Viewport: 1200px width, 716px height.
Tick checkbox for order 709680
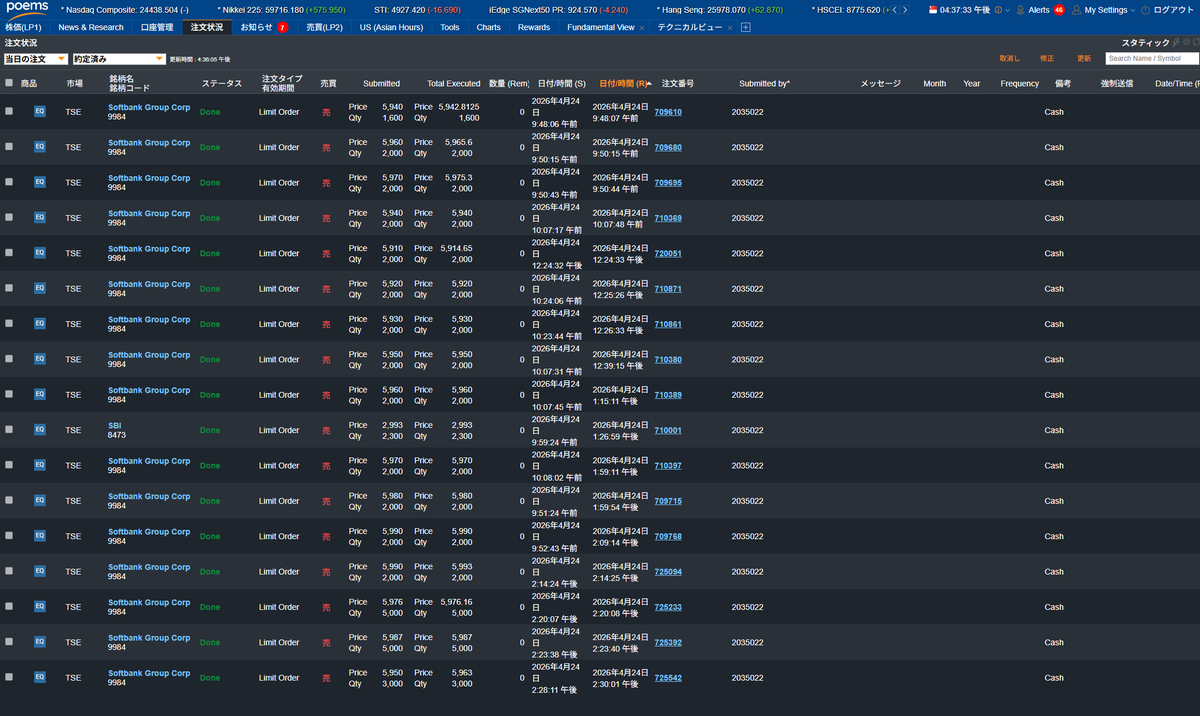(9, 146)
